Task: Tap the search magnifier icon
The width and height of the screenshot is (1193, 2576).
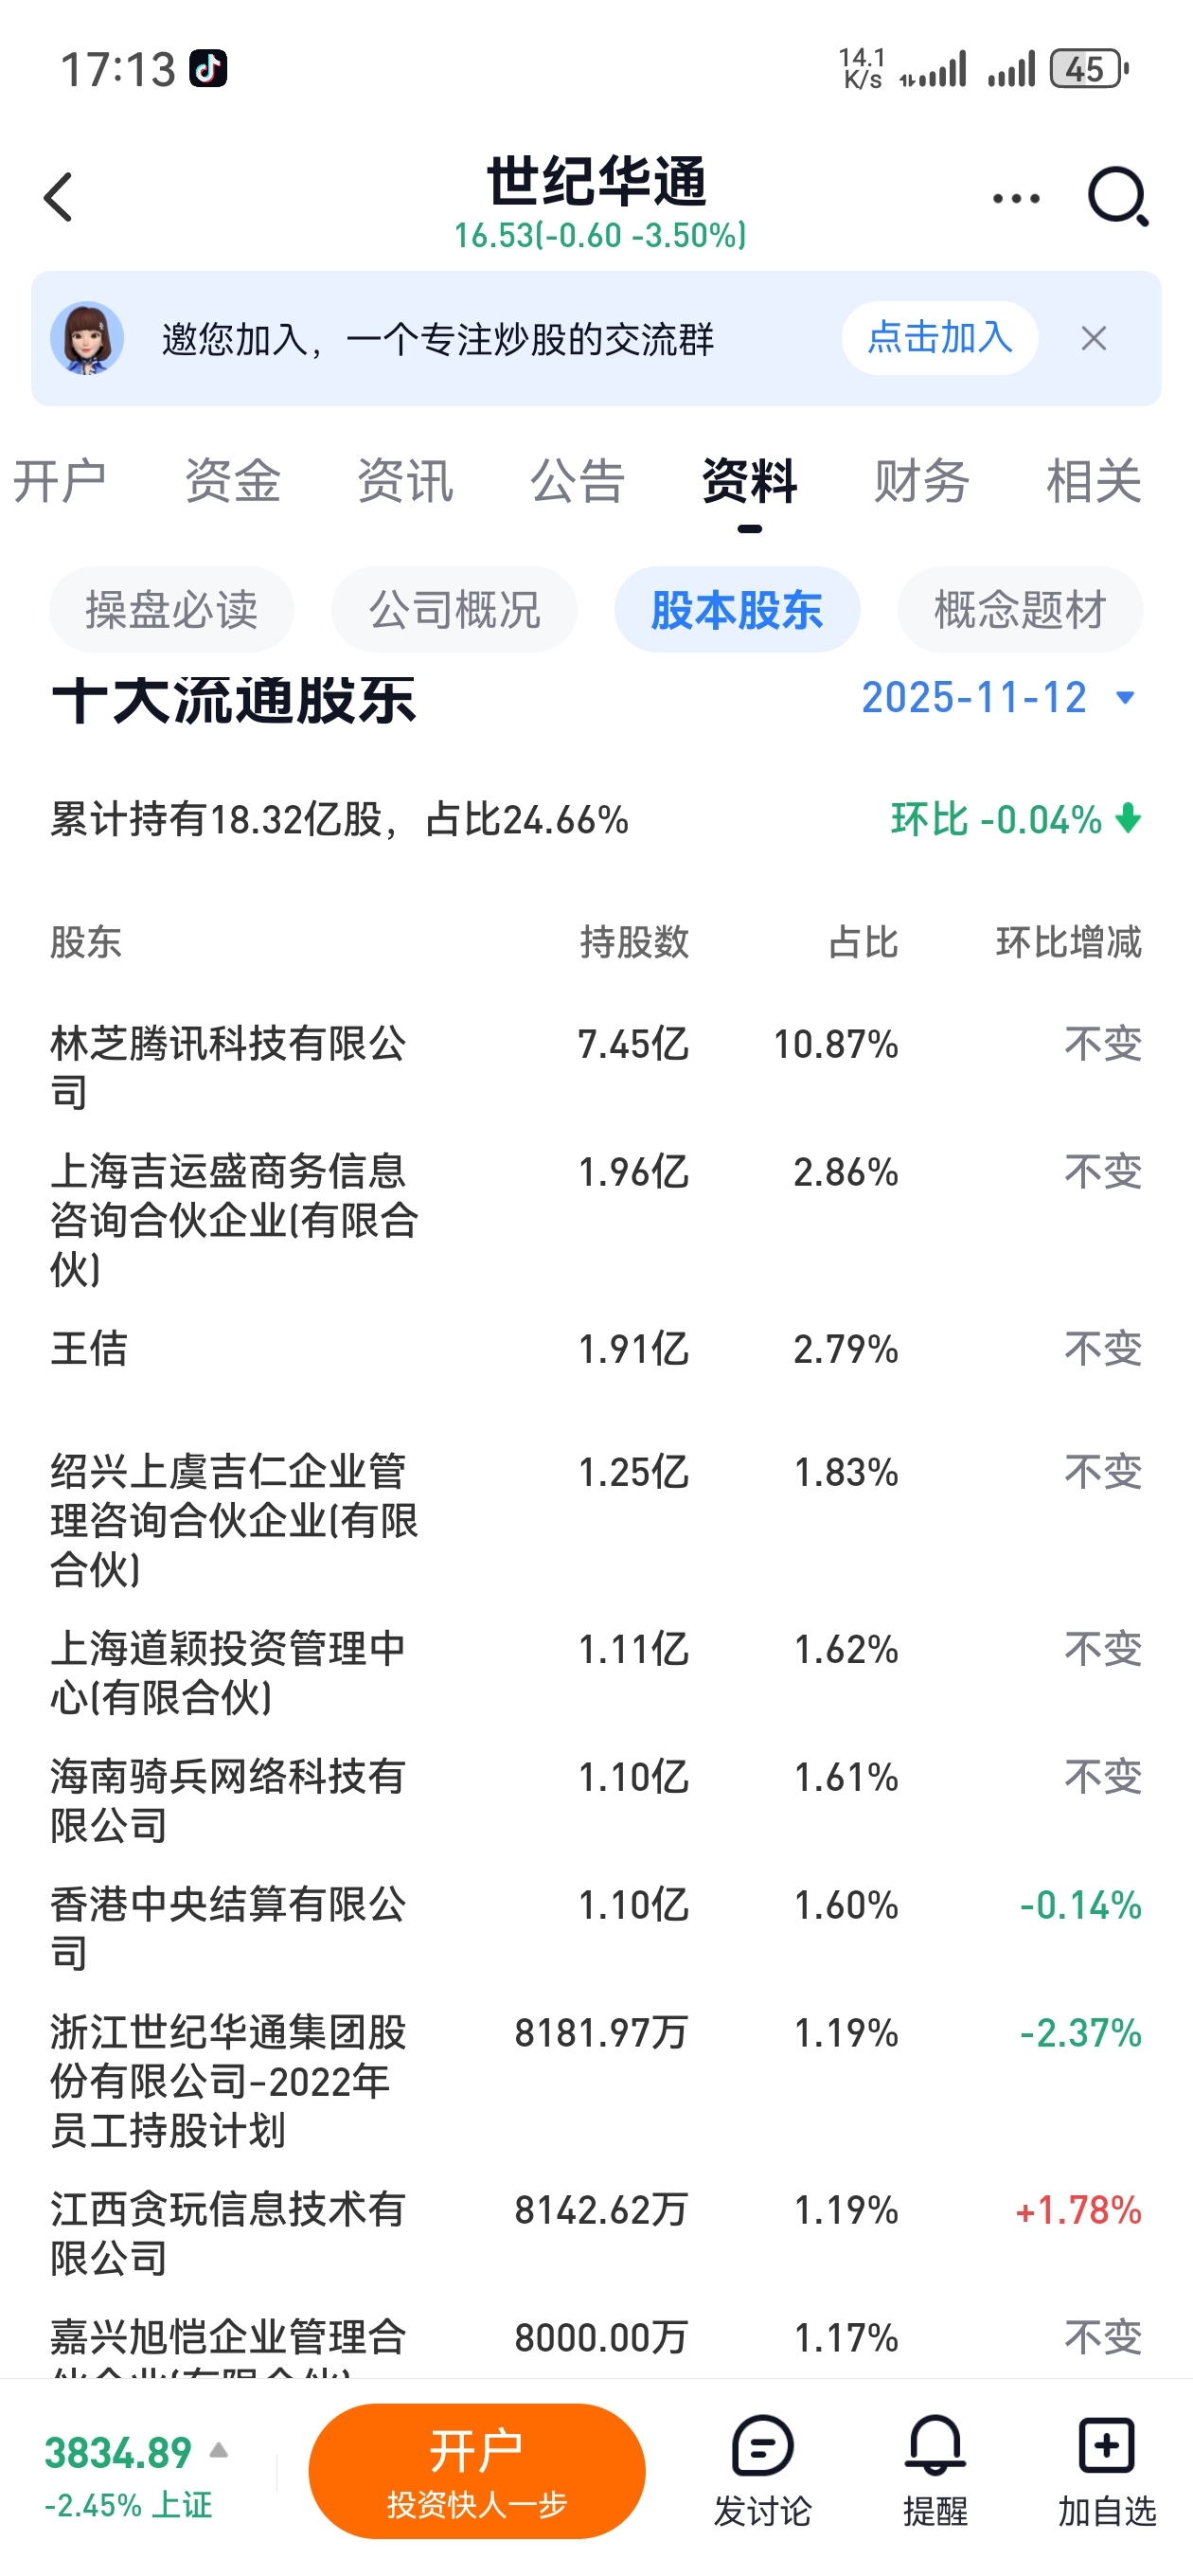Action: (1118, 197)
